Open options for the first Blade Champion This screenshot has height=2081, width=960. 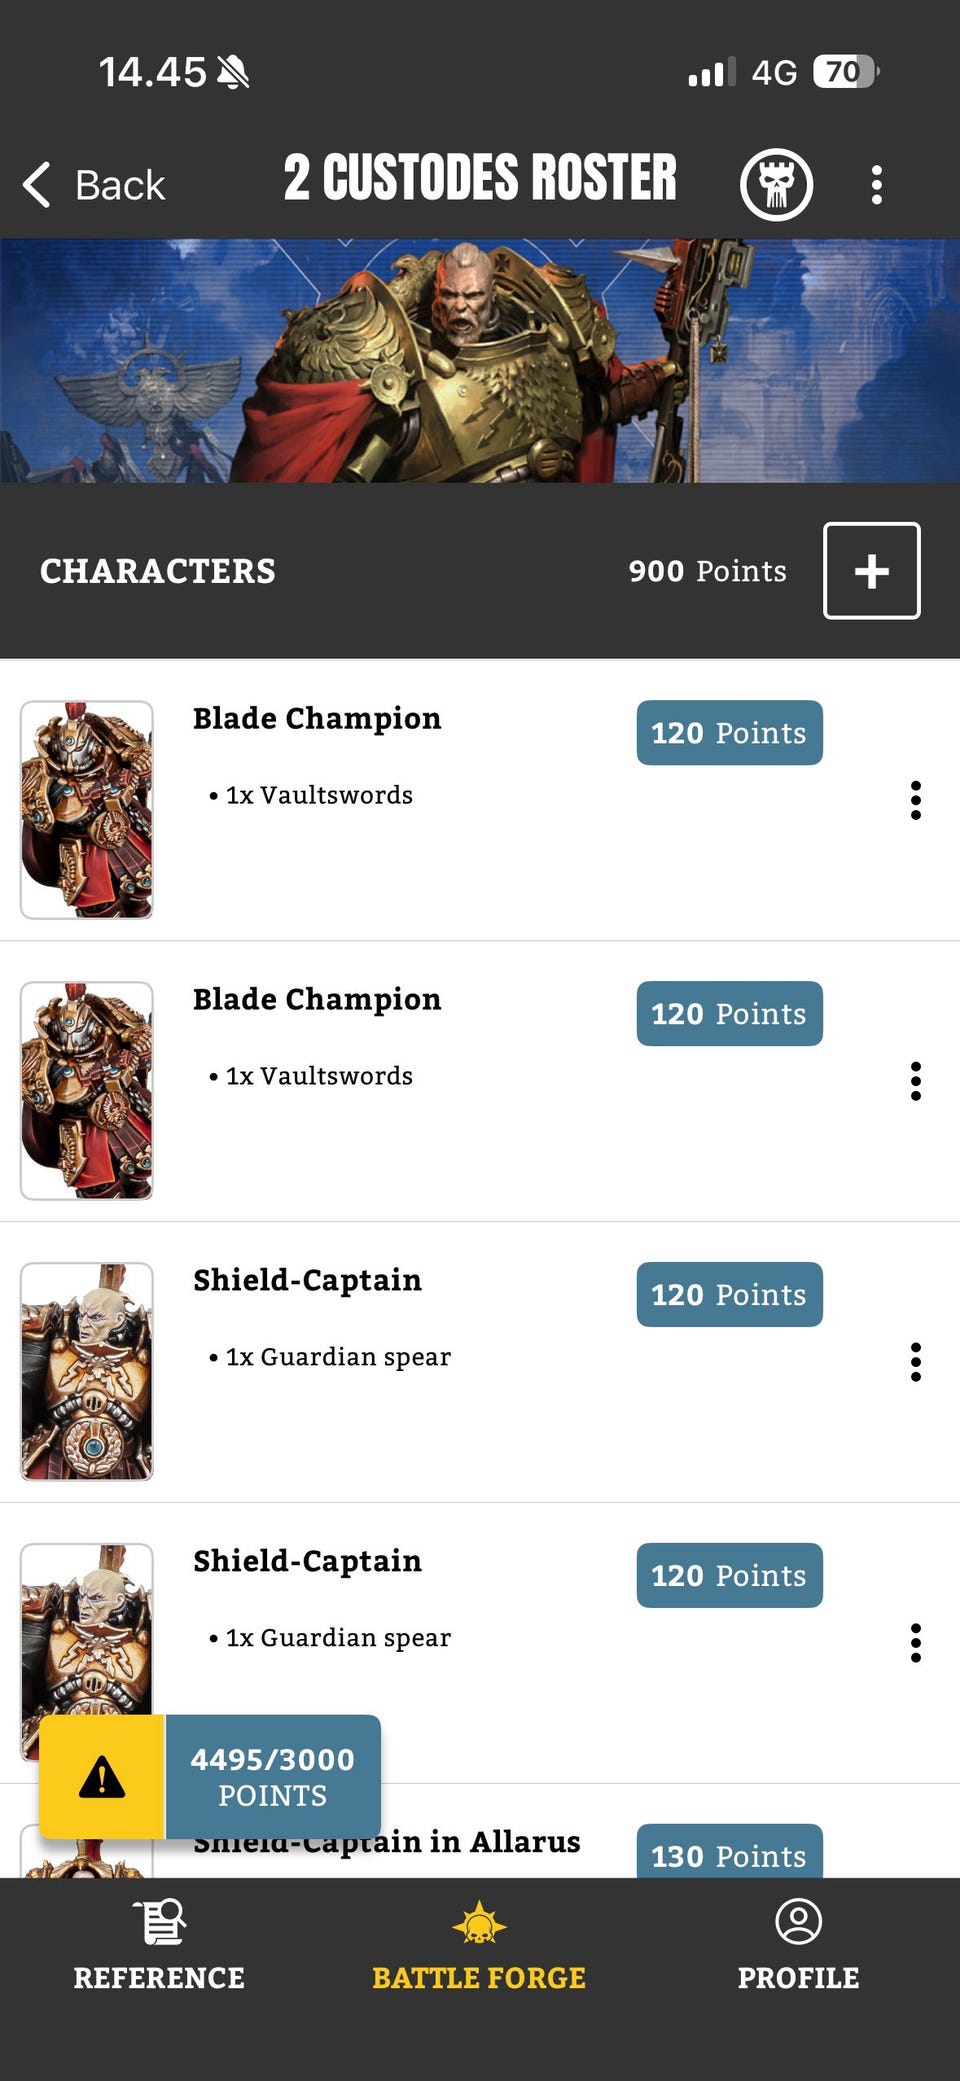[x=915, y=801]
